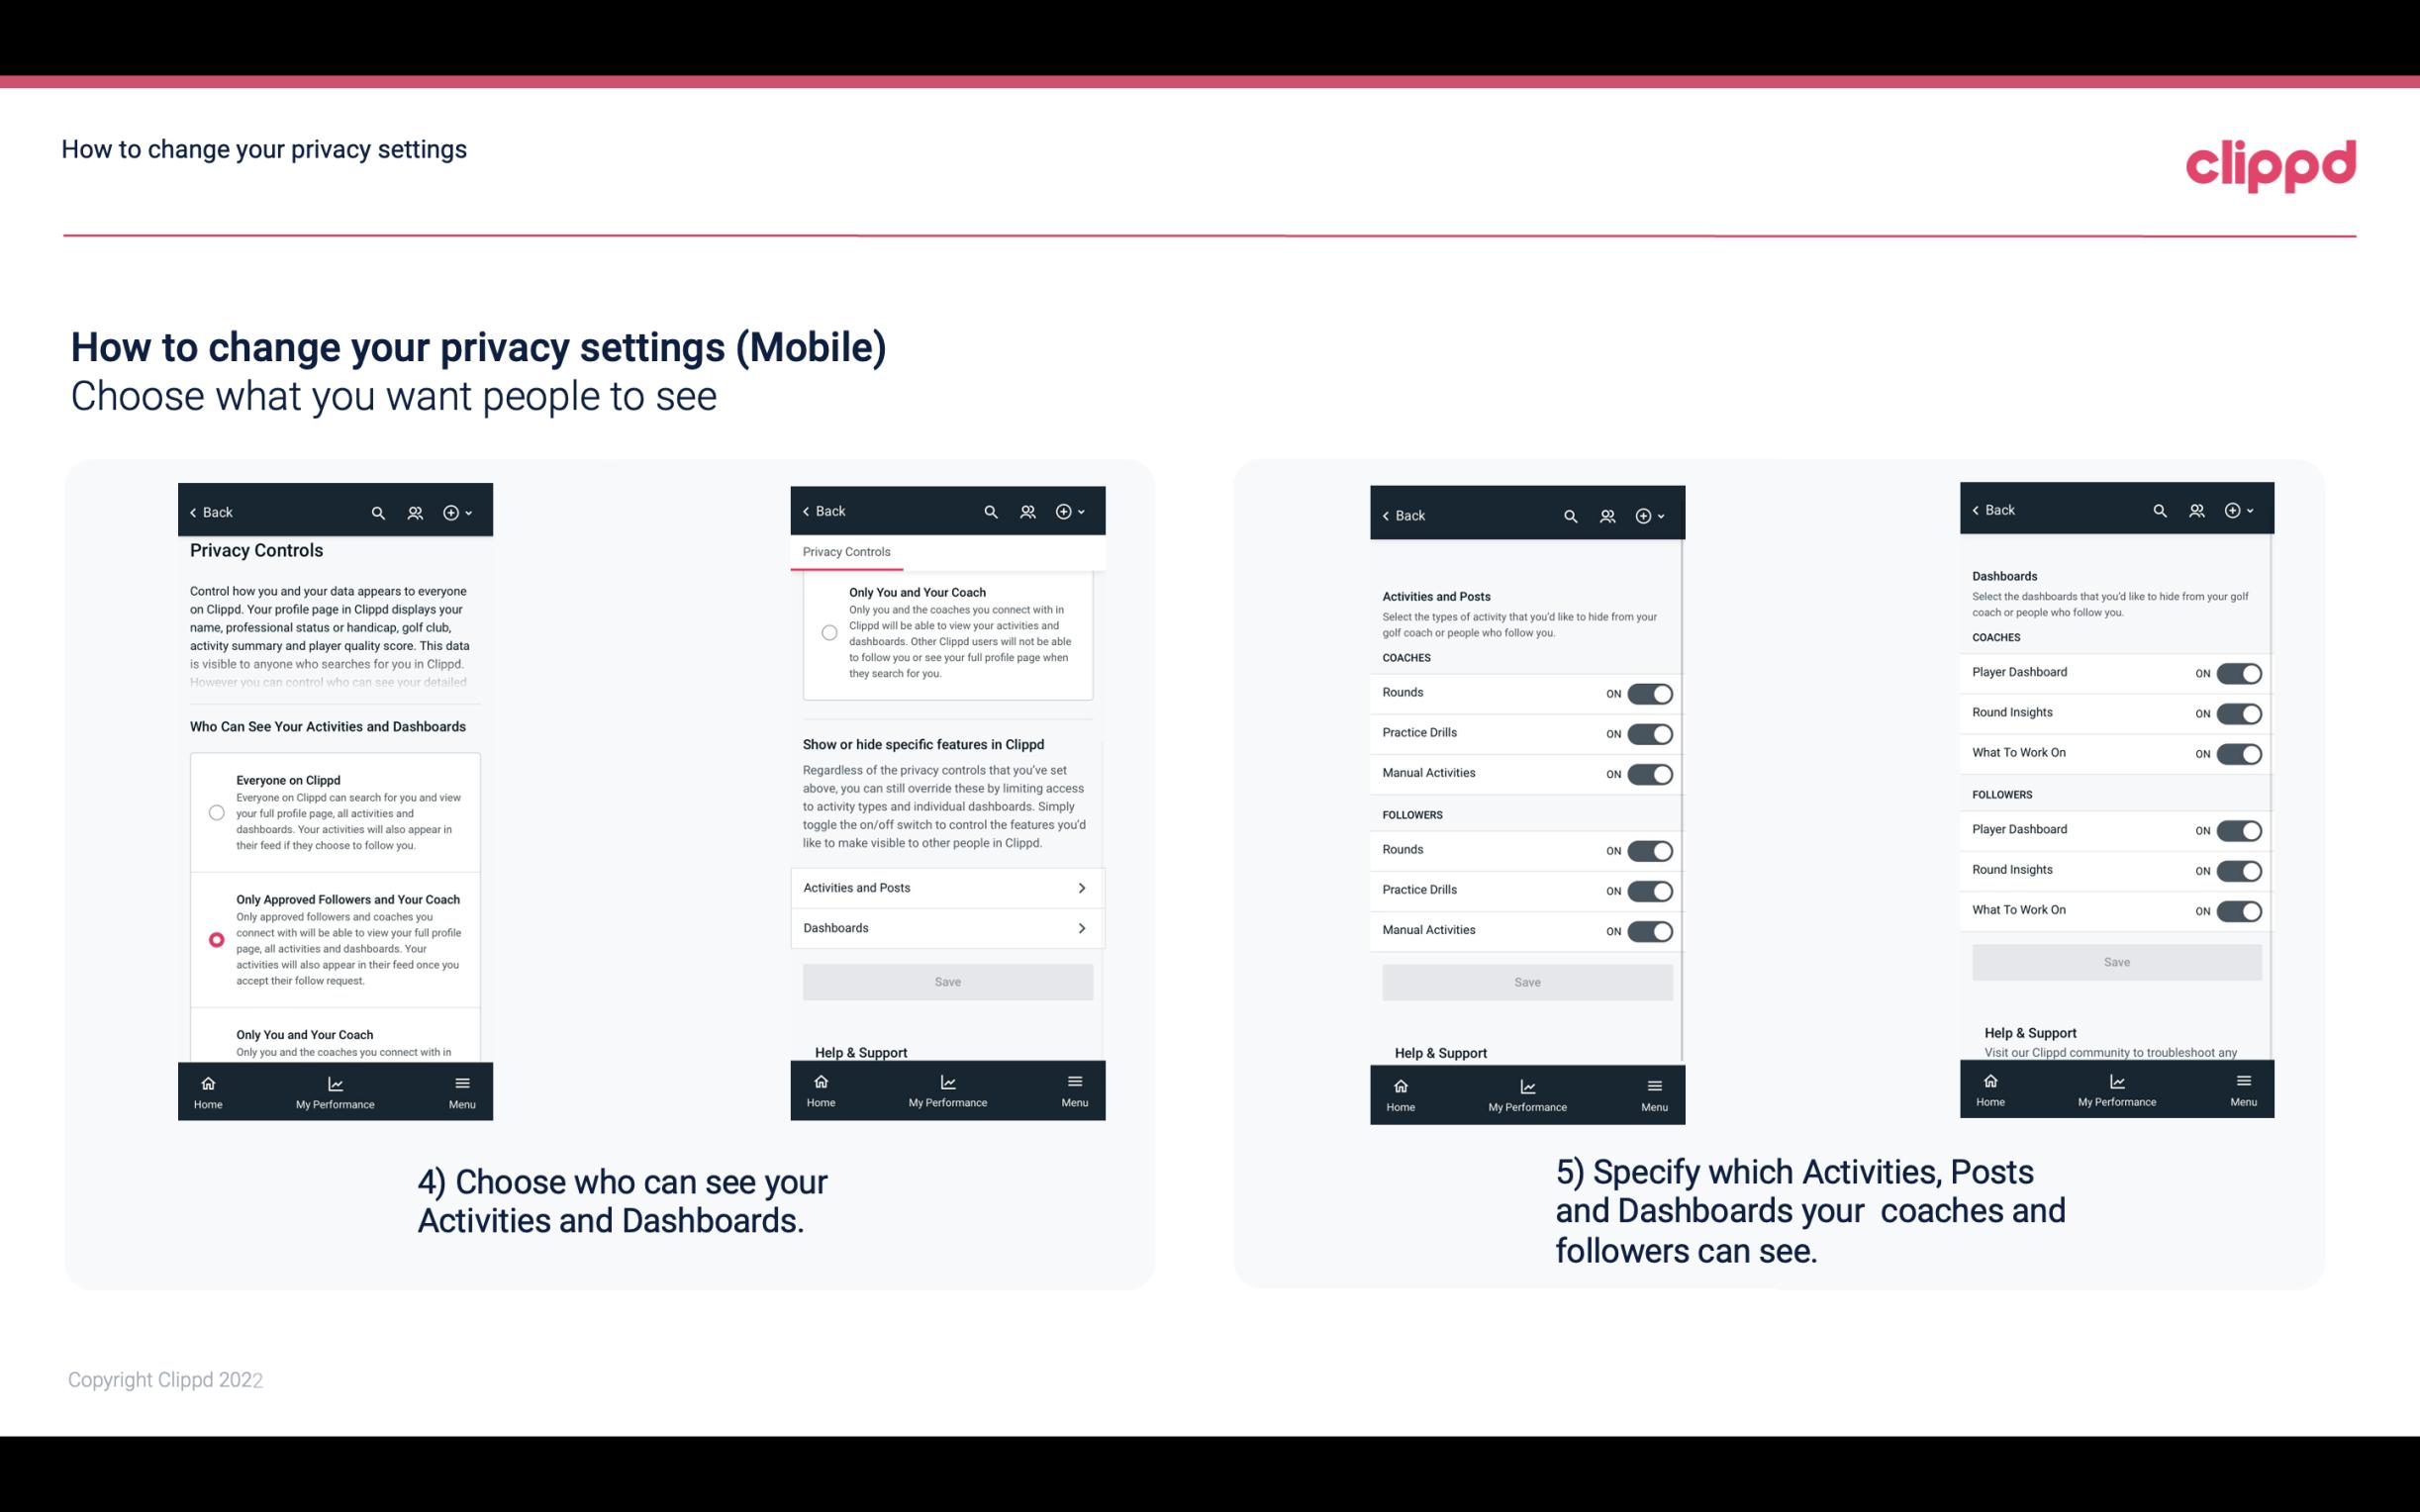
Task: Select Everyone on Clippd option
Action: pos(216,813)
